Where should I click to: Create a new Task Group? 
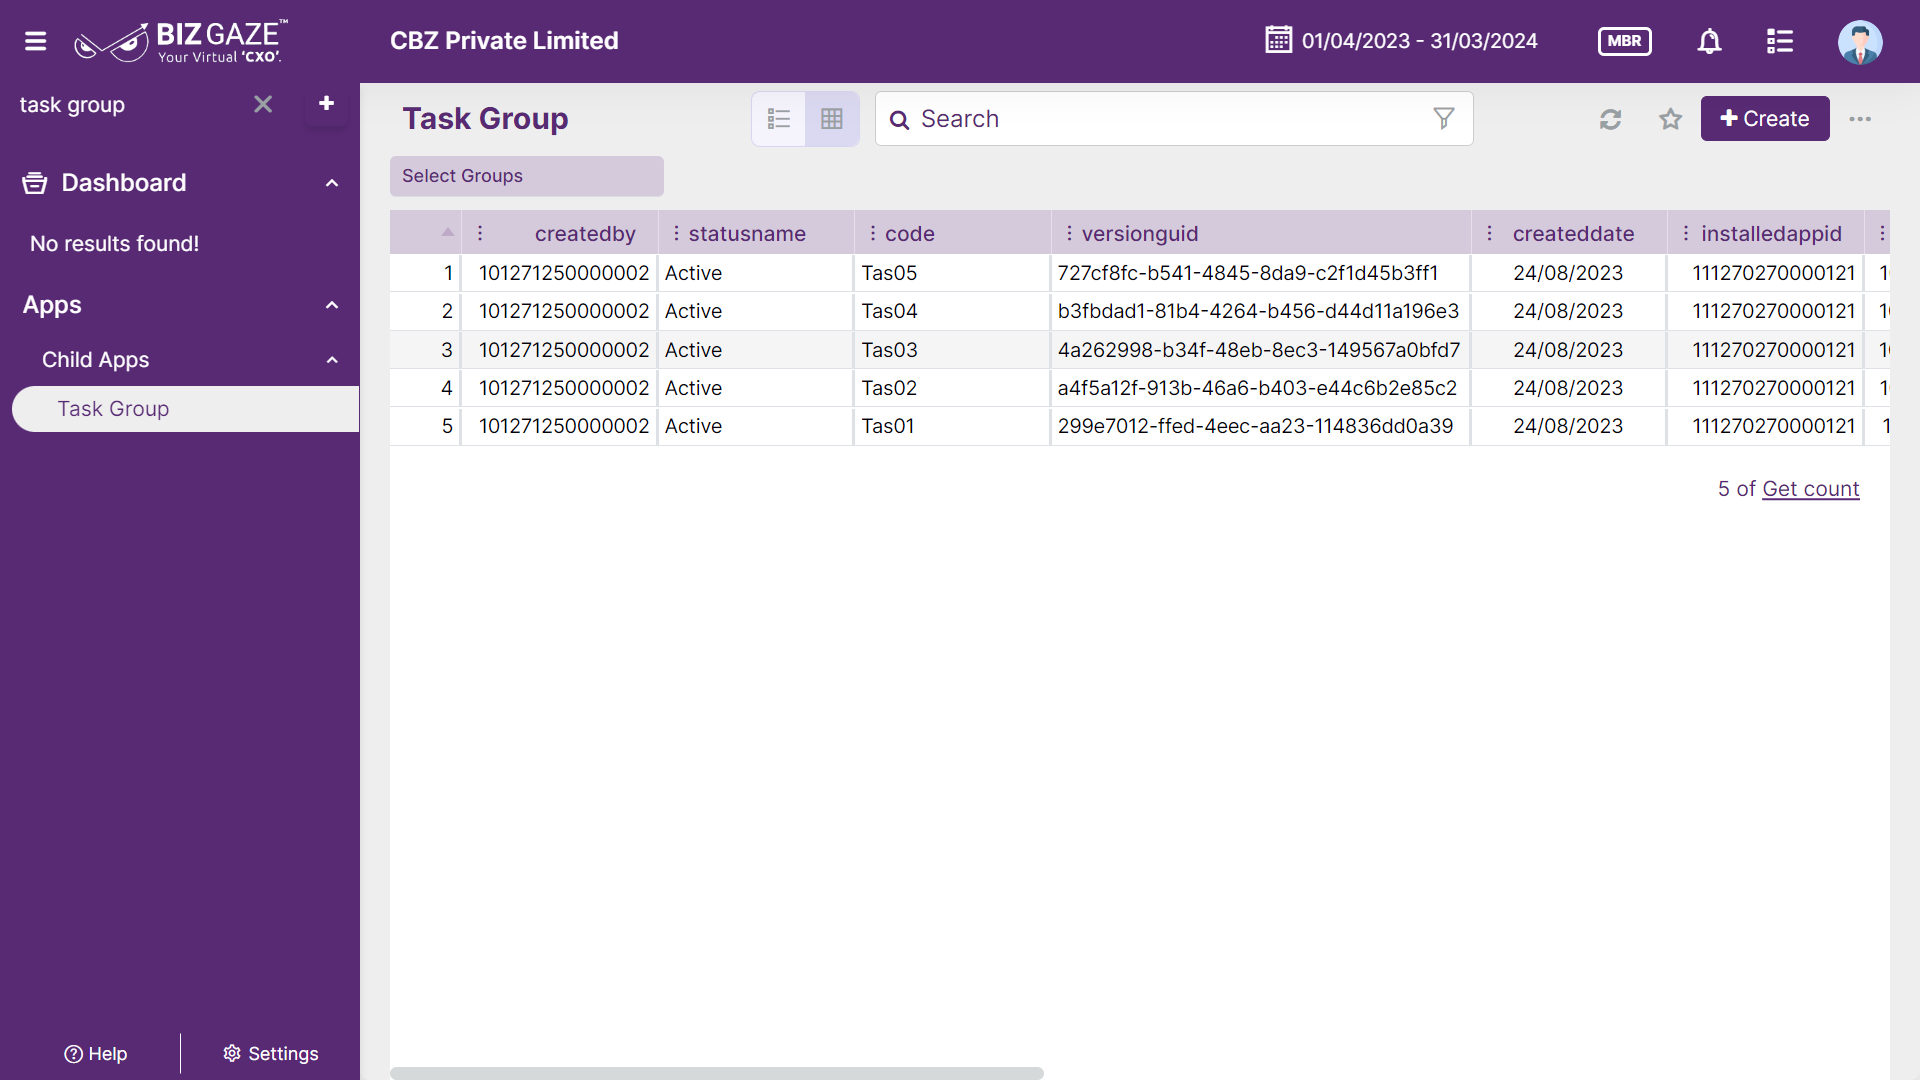point(1765,119)
